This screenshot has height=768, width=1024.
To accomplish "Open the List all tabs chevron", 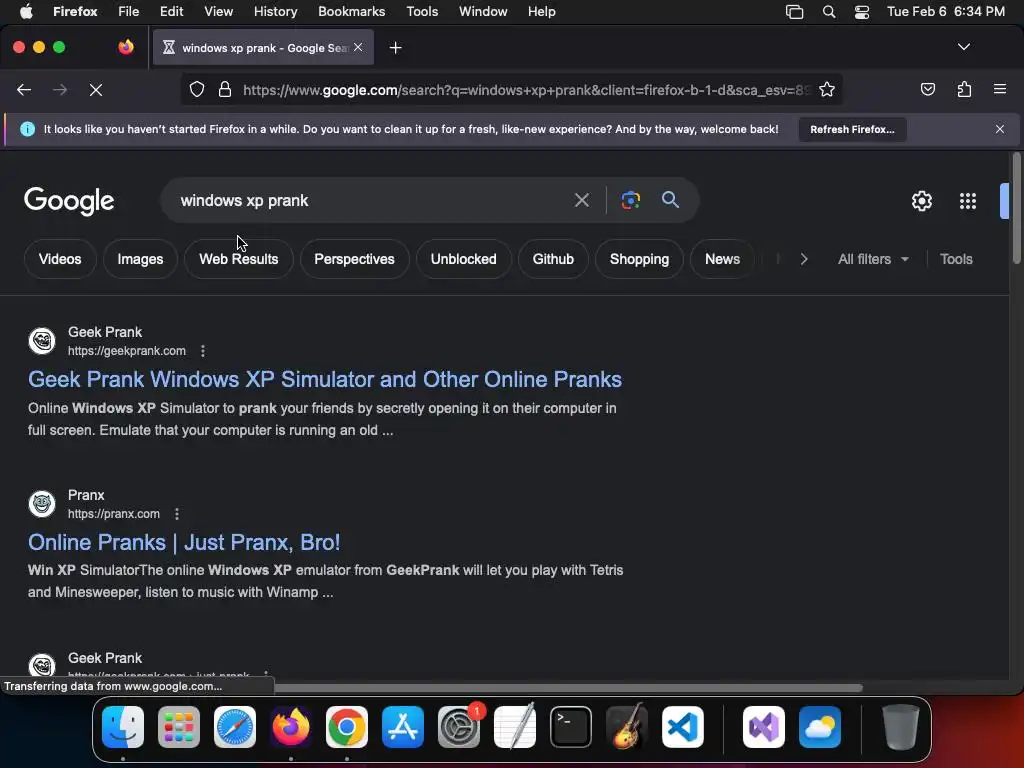I will pyautogui.click(x=963, y=47).
